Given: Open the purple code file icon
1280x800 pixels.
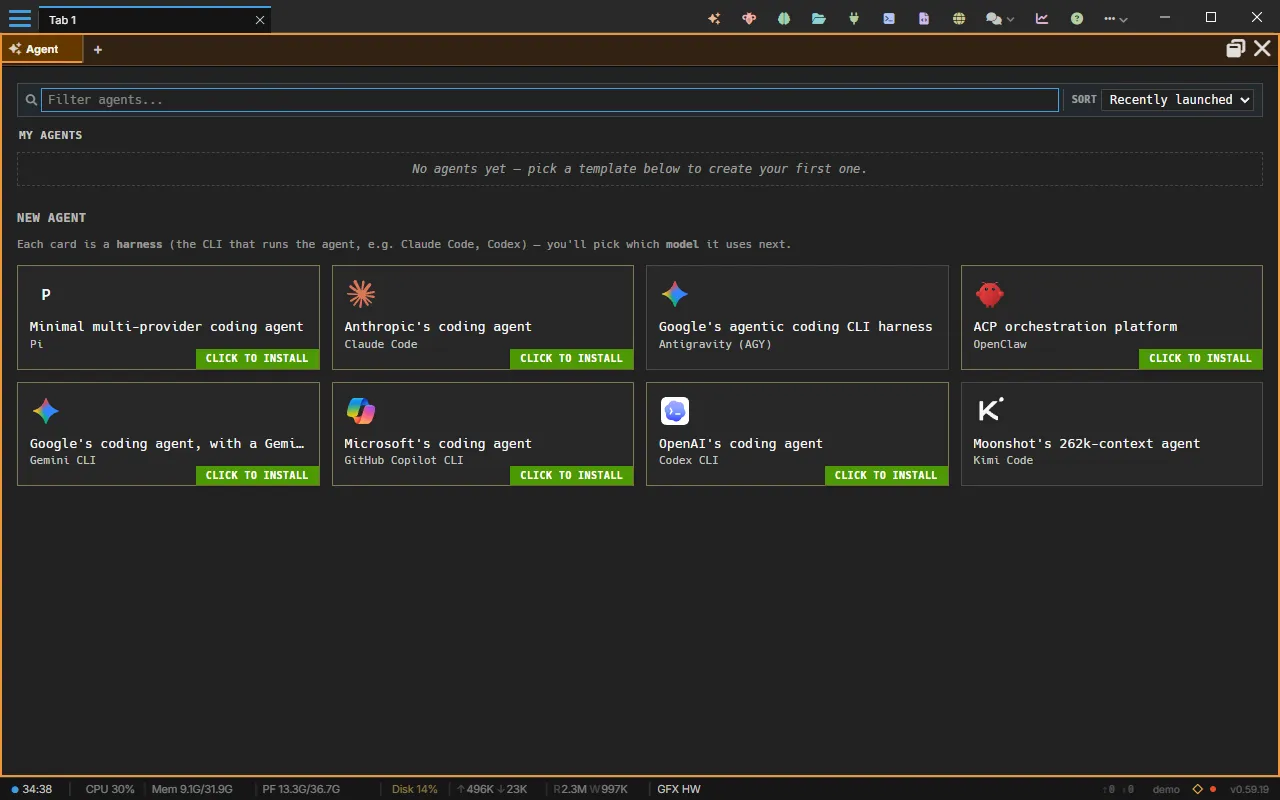Looking at the screenshot, I should (x=924, y=18).
